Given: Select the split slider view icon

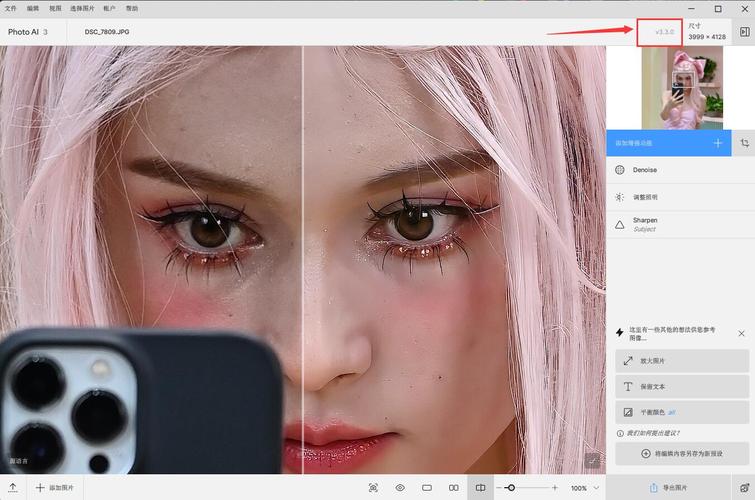Looking at the screenshot, I should [481, 488].
